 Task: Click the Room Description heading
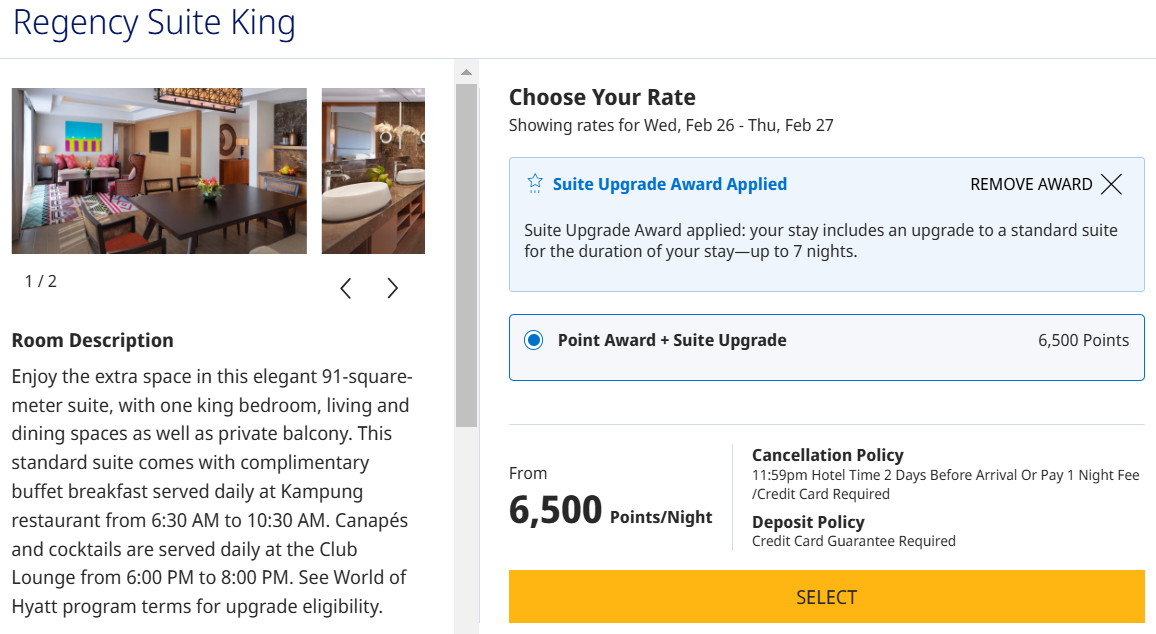click(x=92, y=340)
